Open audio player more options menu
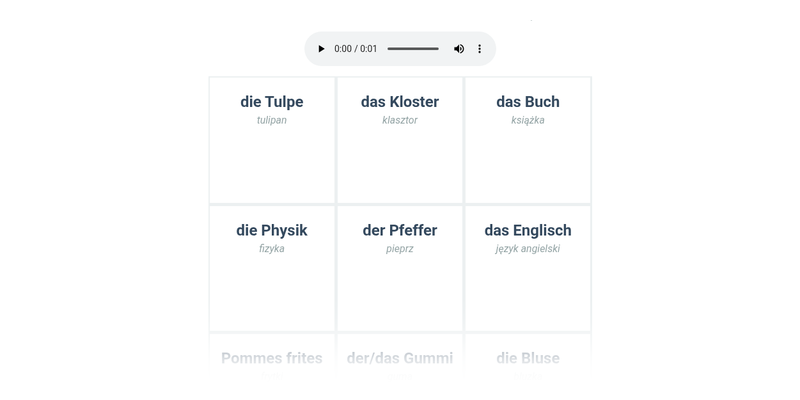800x400 pixels. [479, 49]
